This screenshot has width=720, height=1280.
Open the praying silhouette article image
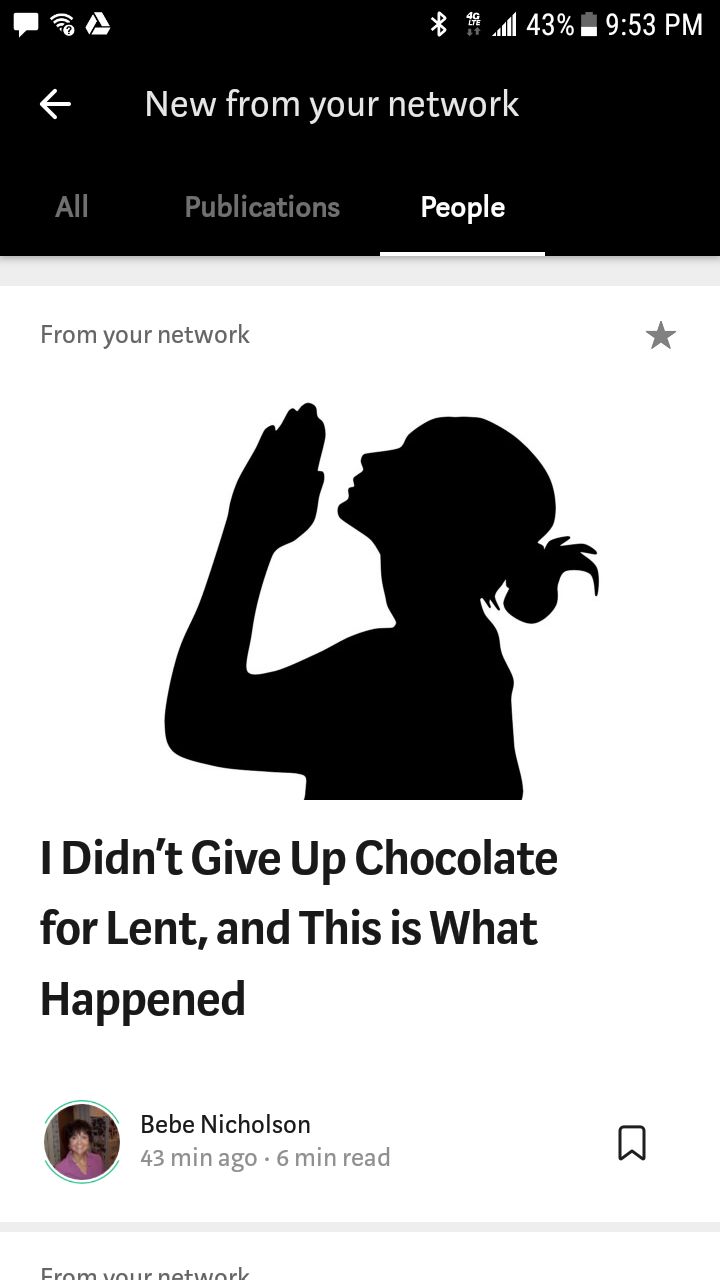tap(382, 600)
